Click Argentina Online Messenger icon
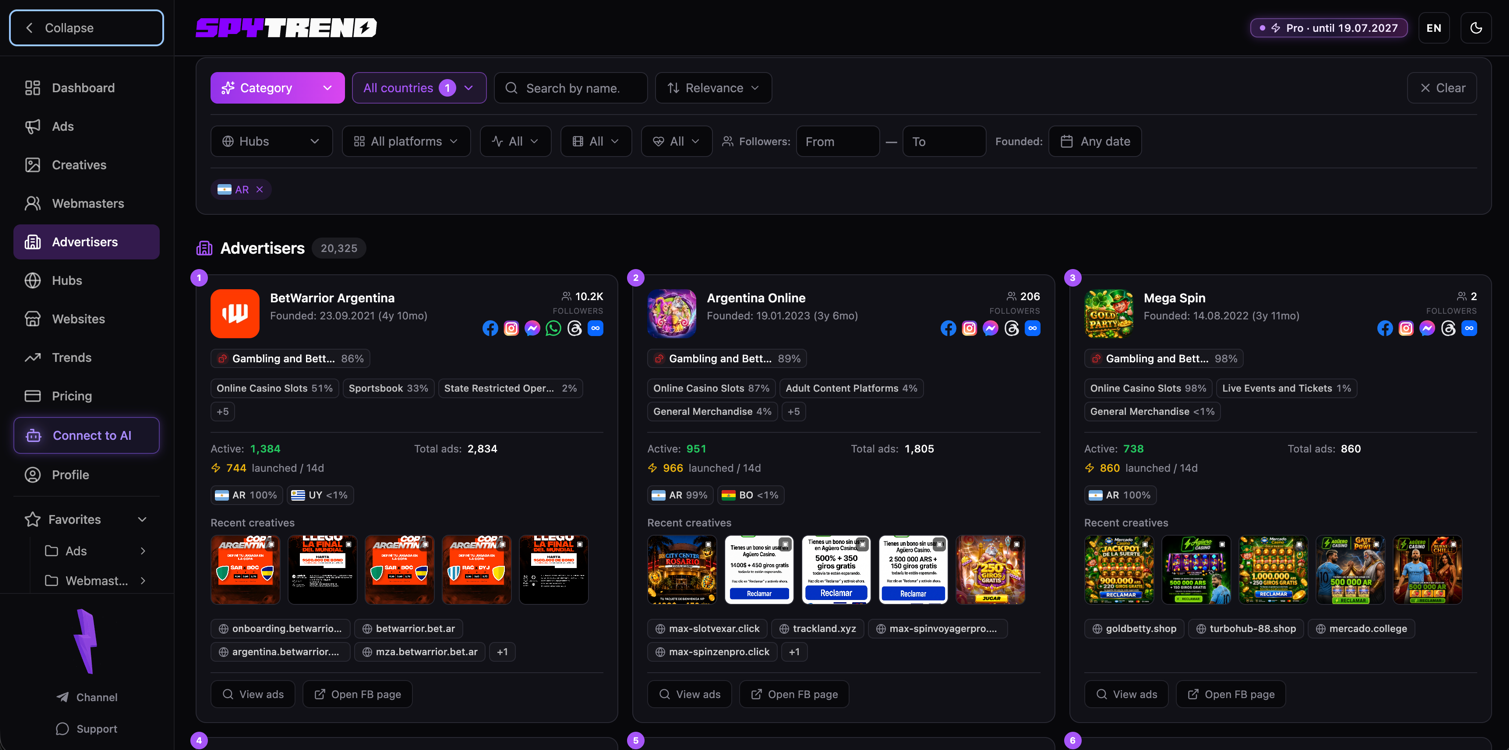This screenshot has width=1509, height=750. [990, 328]
